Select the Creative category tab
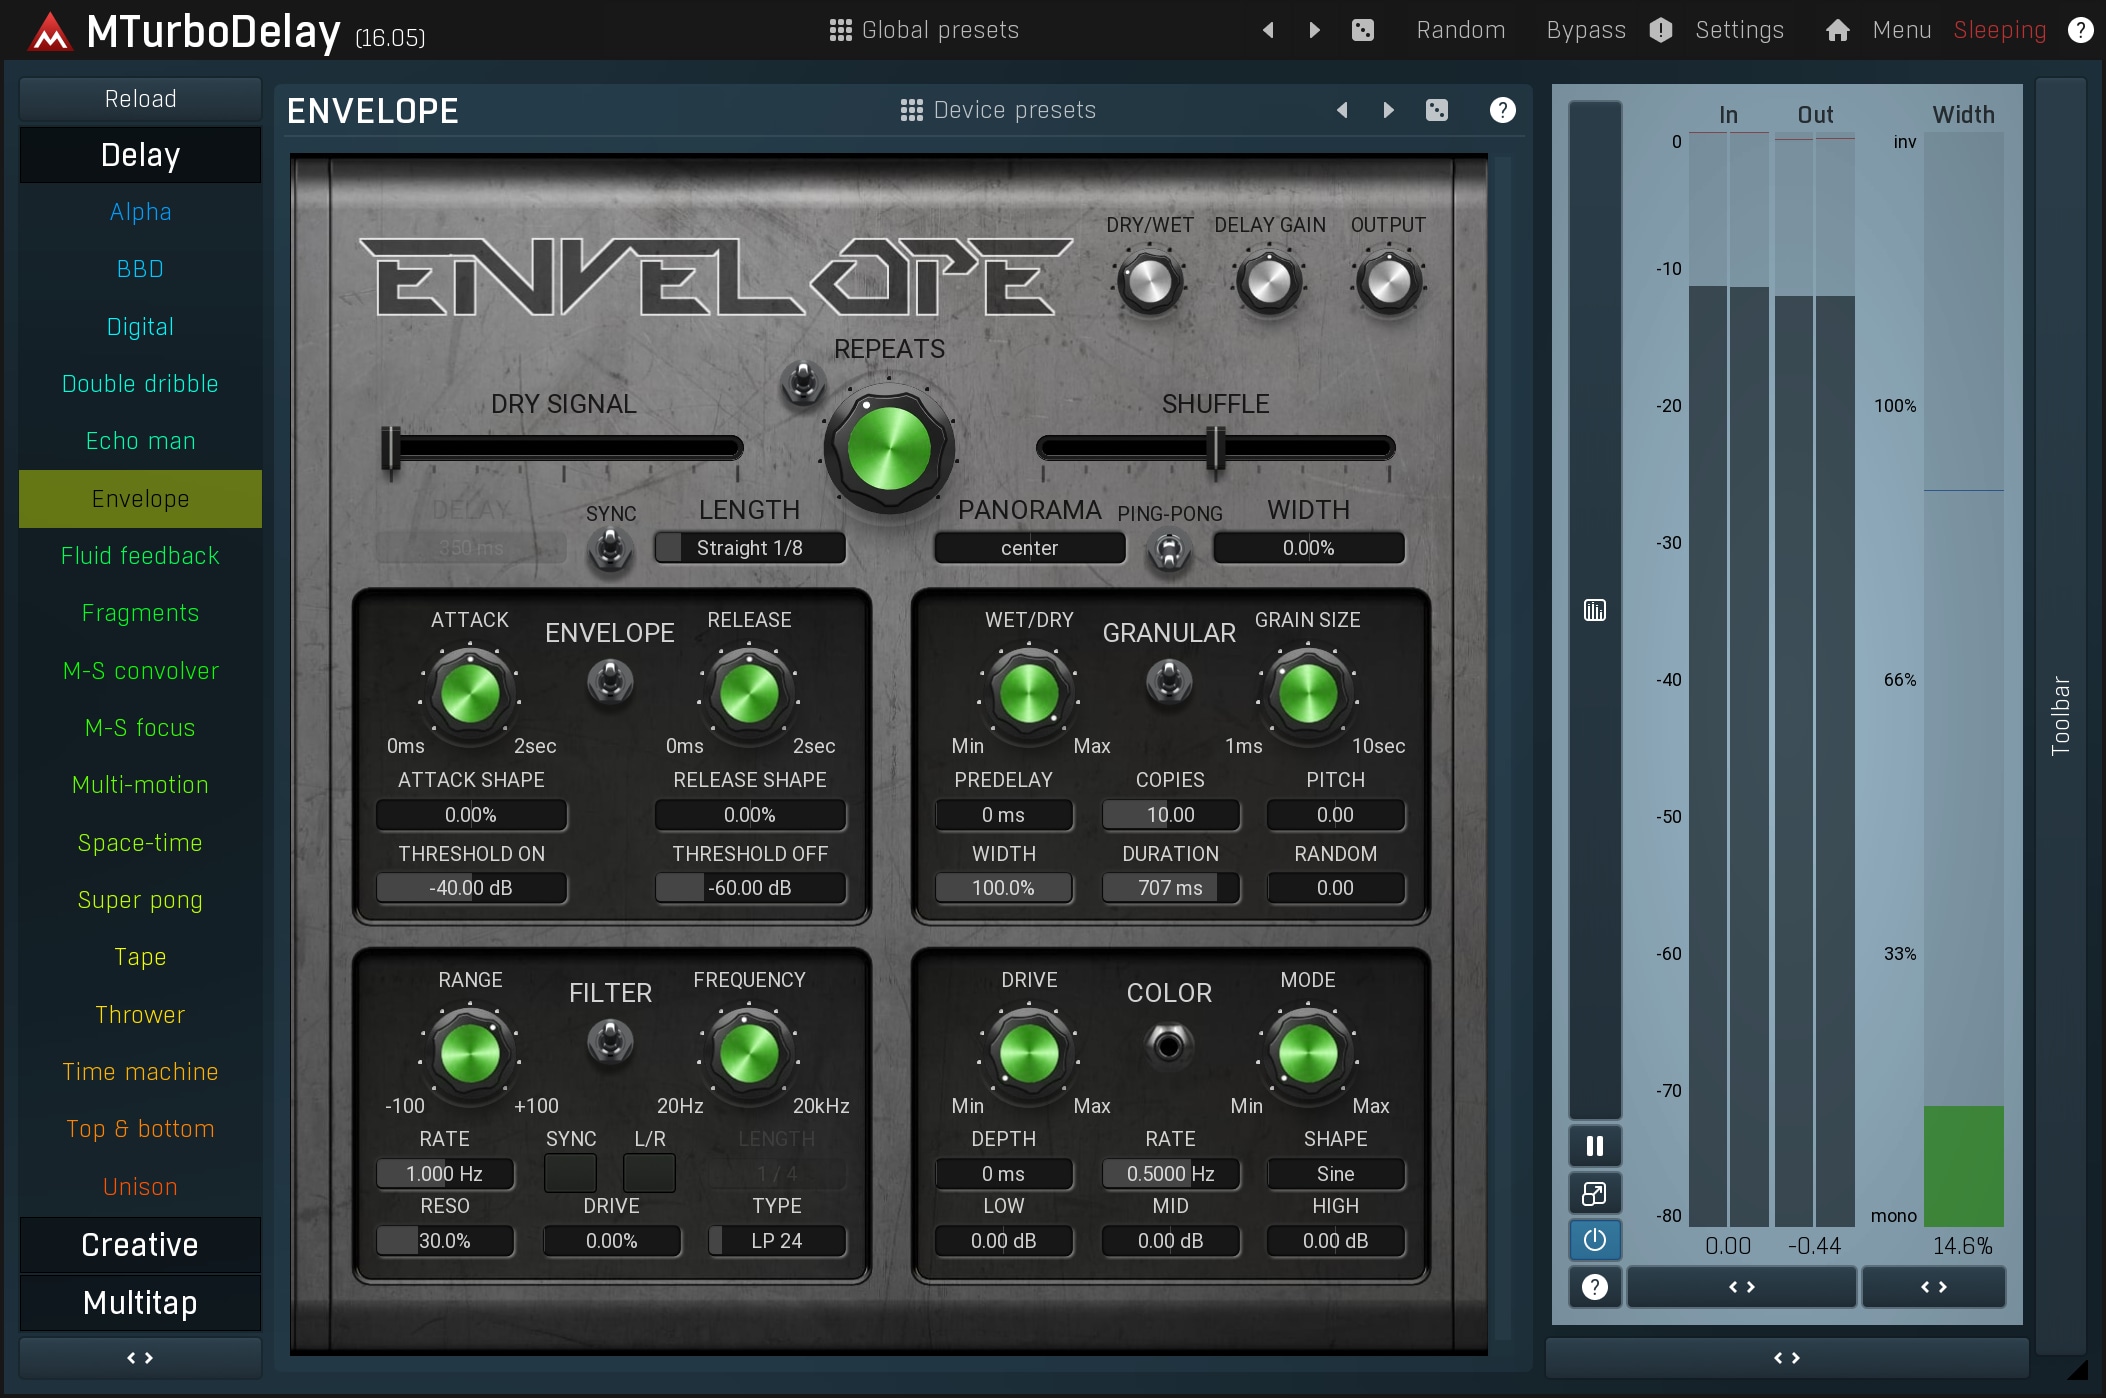 click(140, 1245)
